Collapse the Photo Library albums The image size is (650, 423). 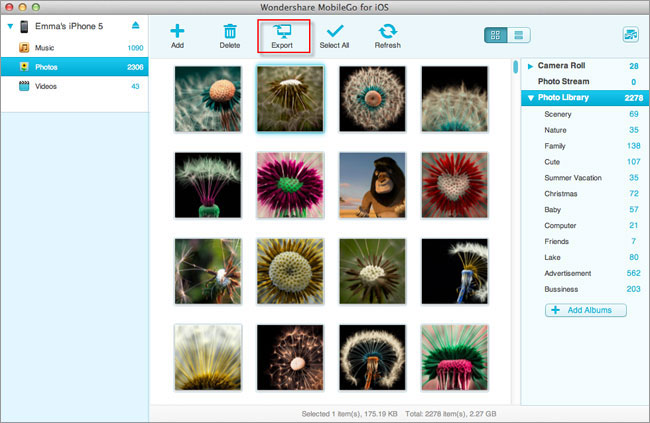click(x=530, y=98)
